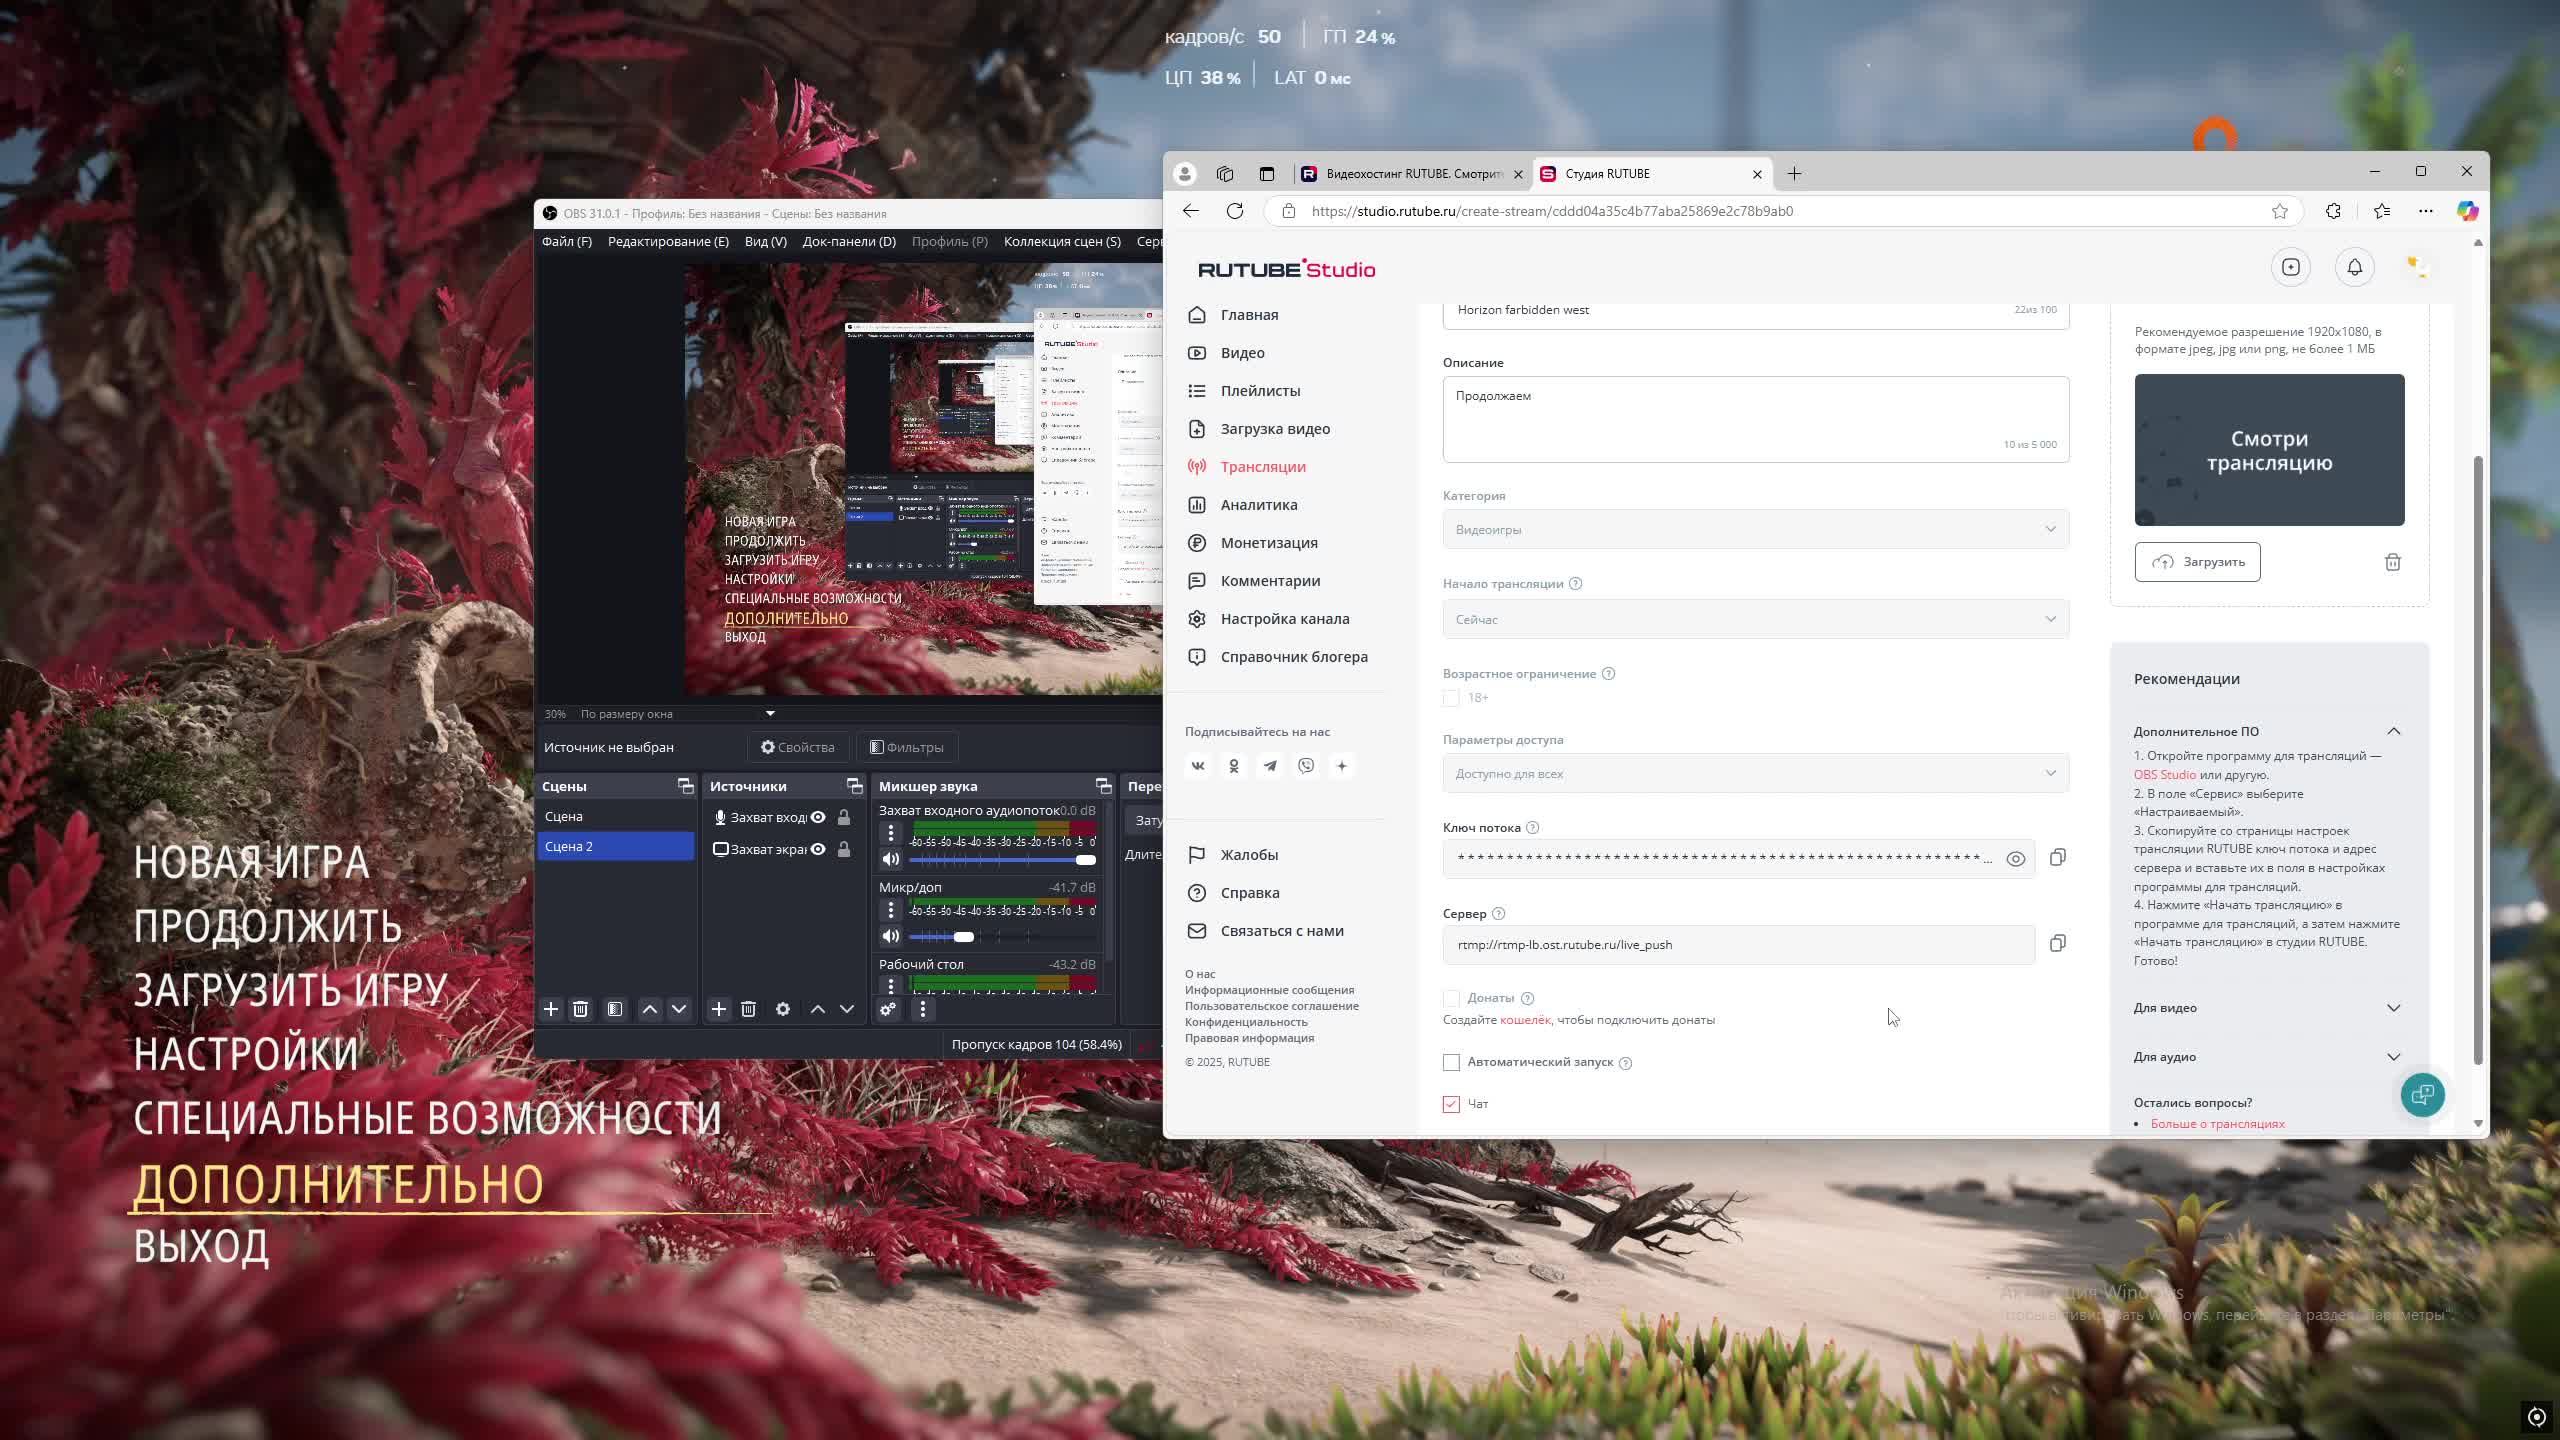Uncheck the Чат checkbox
Screen dimensions: 2560x1440
1451,1104
